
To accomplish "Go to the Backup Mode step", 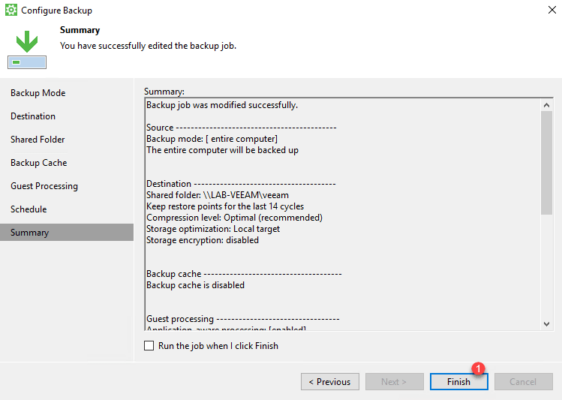I will [x=38, y=93].
